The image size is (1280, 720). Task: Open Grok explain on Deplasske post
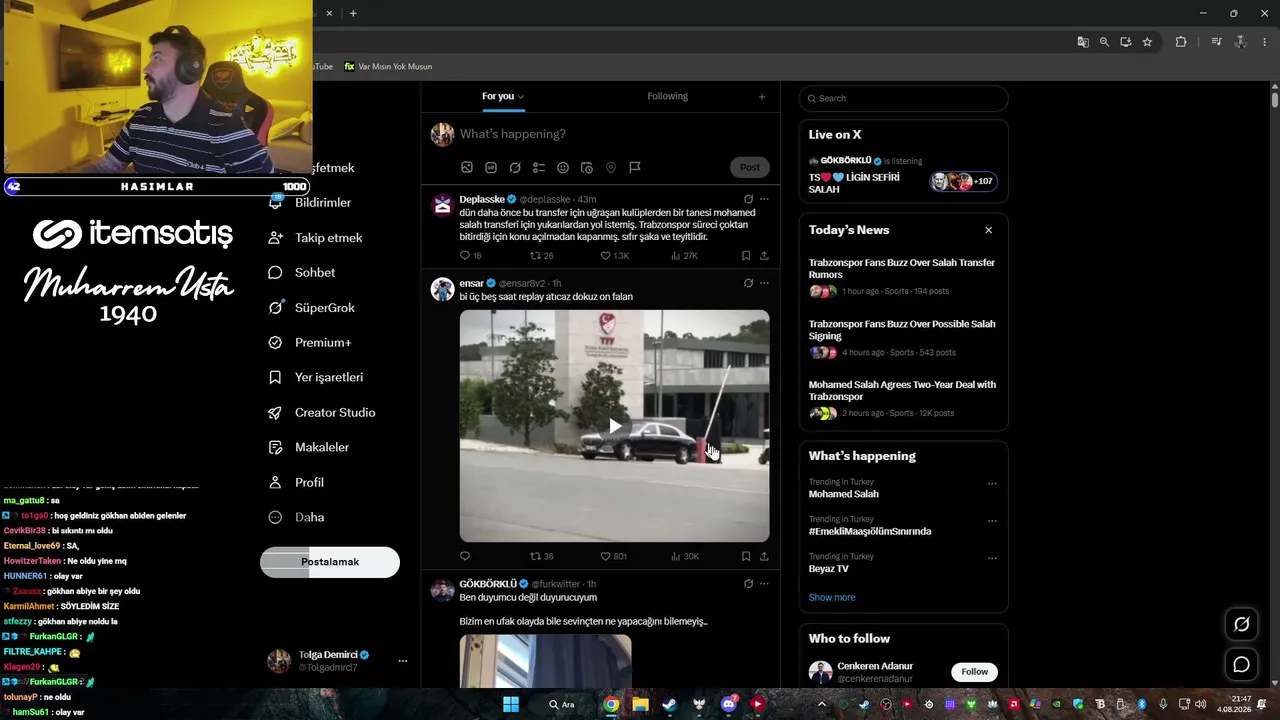pos(748,199)
